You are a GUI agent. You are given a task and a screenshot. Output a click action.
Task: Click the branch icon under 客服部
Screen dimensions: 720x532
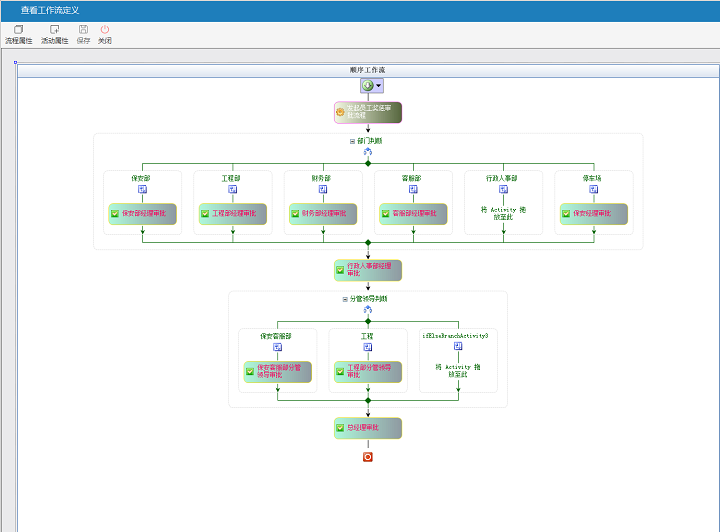coord(413,189)
